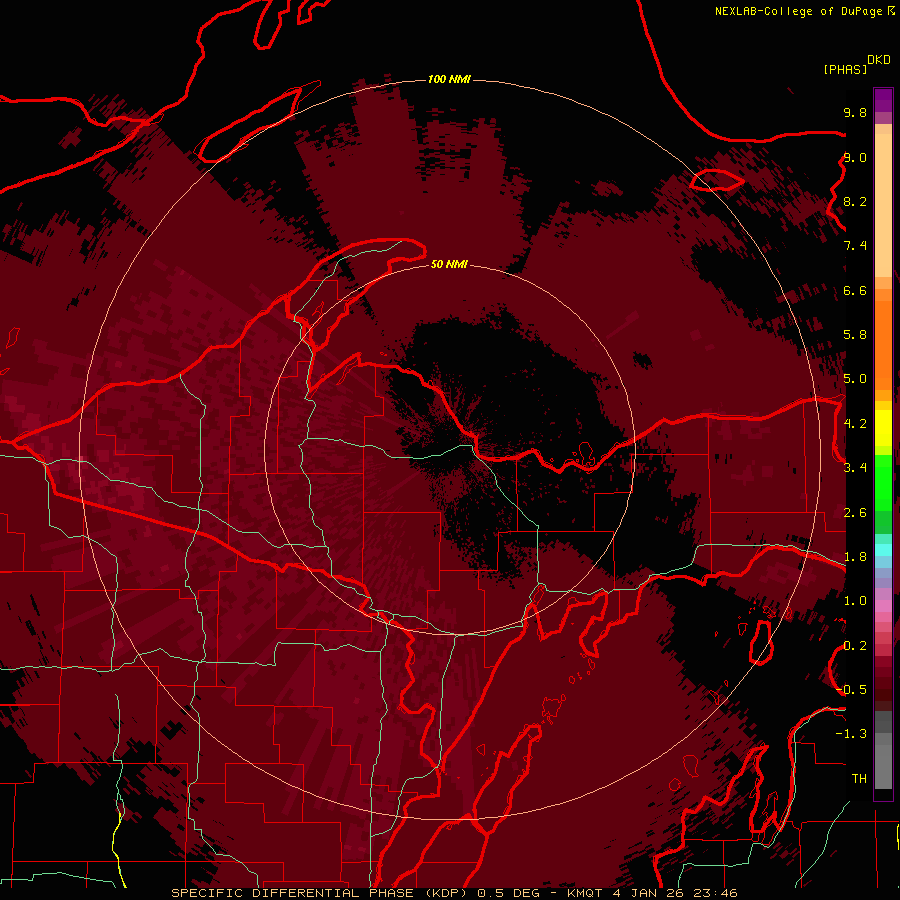Click the 7.4 value on the color scale
This screenshot has height=900, width=900.
click(855, 246)
